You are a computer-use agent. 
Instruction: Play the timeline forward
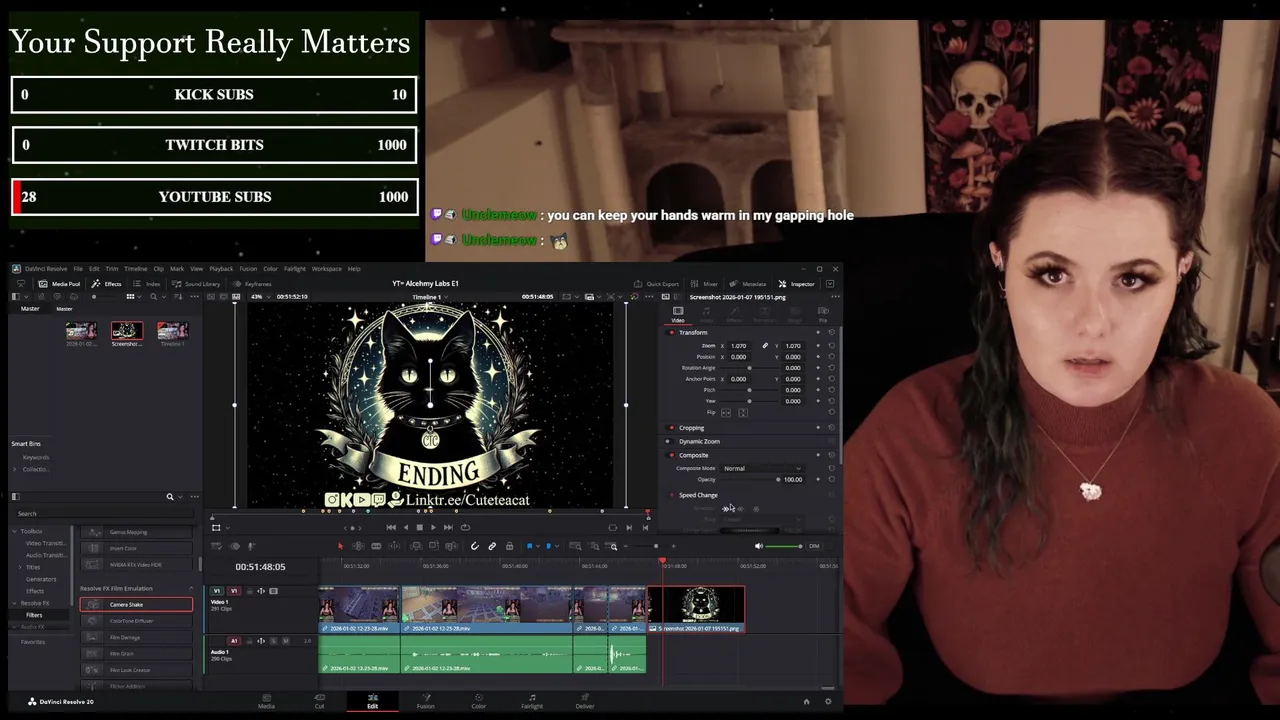tap(434, 527)
